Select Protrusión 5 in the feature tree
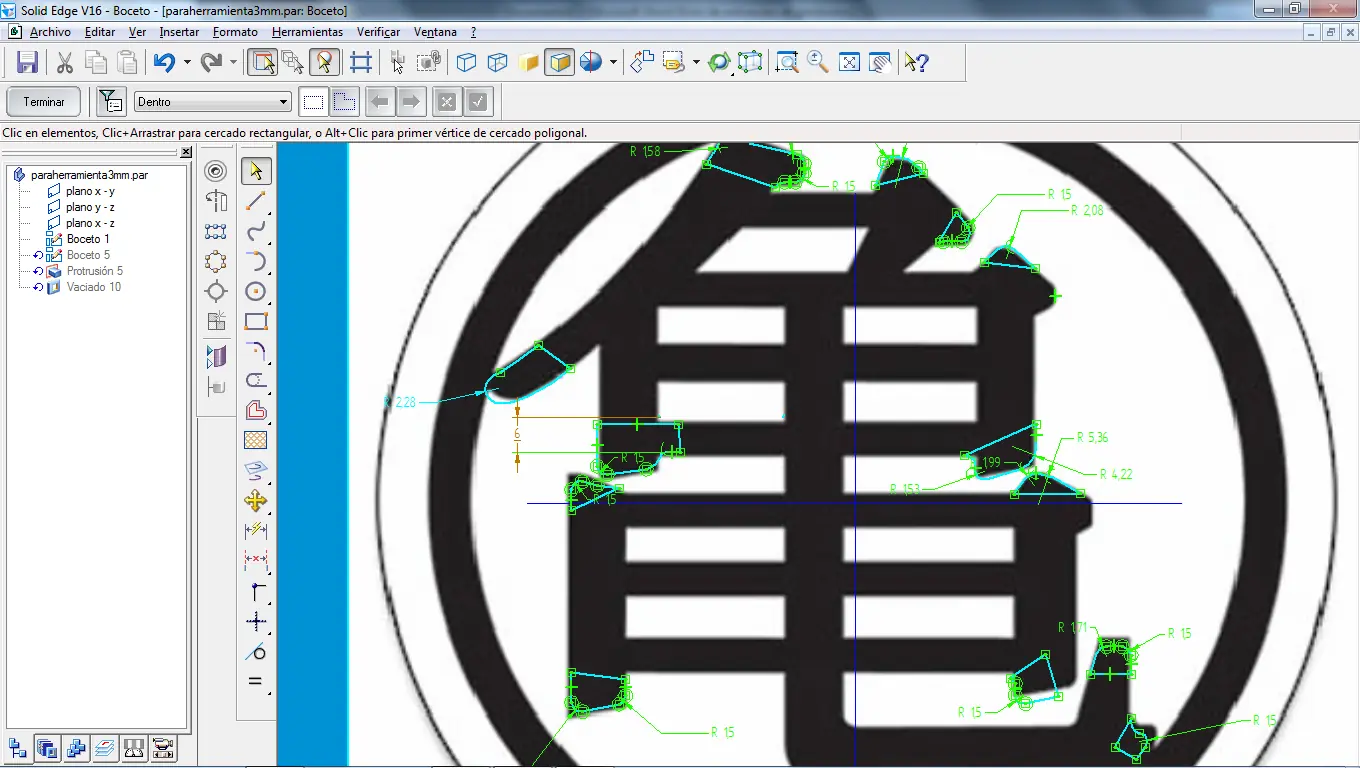The image size is (1360, 768). (x=95, y=271)
